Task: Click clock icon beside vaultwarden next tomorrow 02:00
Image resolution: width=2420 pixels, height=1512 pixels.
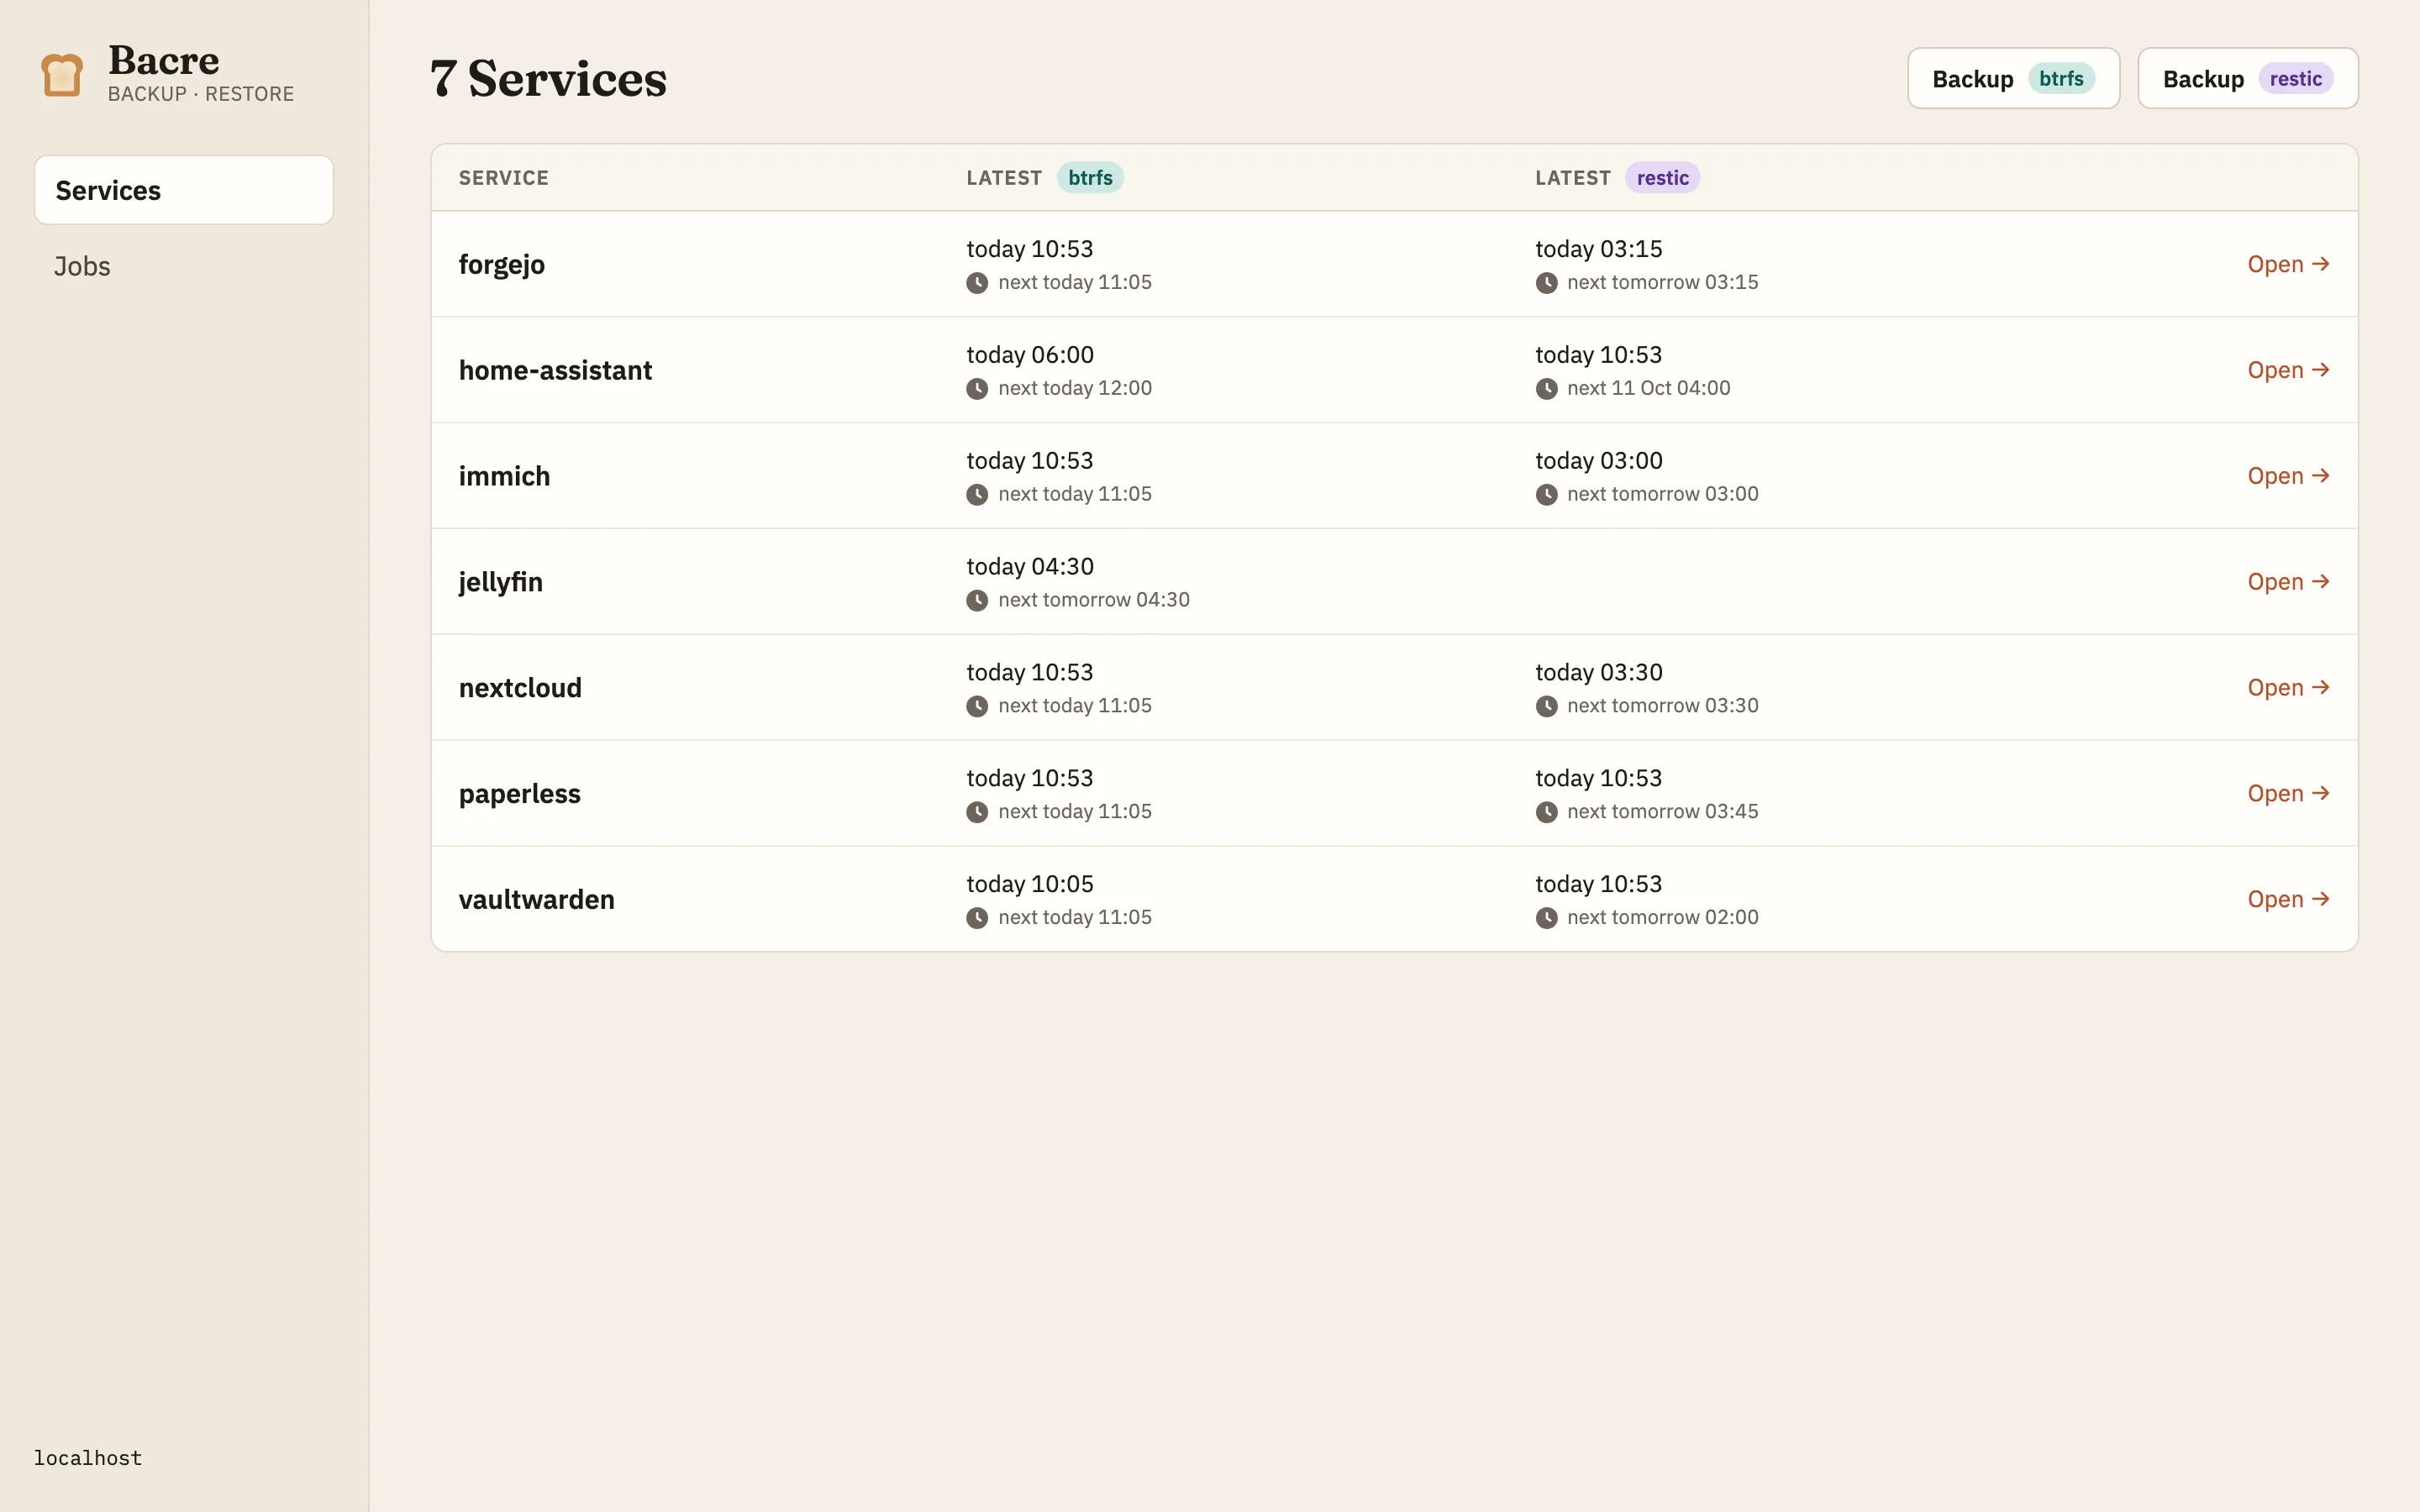Action: coord(1546,919)
